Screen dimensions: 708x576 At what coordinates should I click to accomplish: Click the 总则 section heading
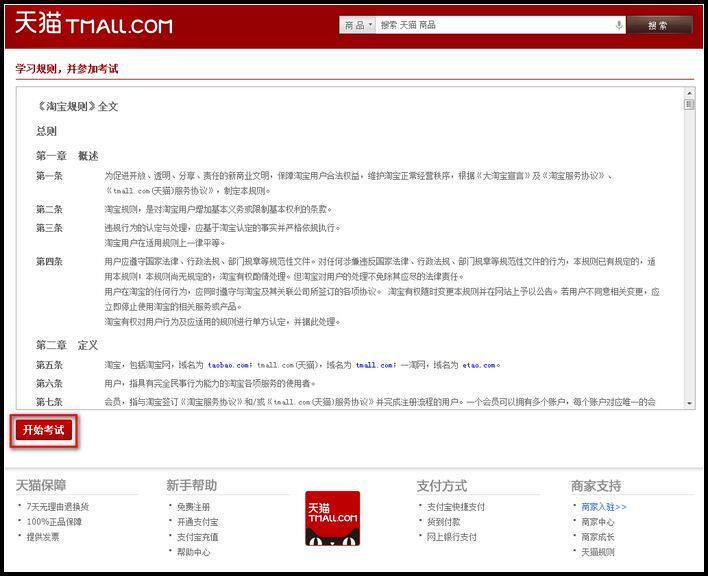pyautogui.click(x=46, y=131)
